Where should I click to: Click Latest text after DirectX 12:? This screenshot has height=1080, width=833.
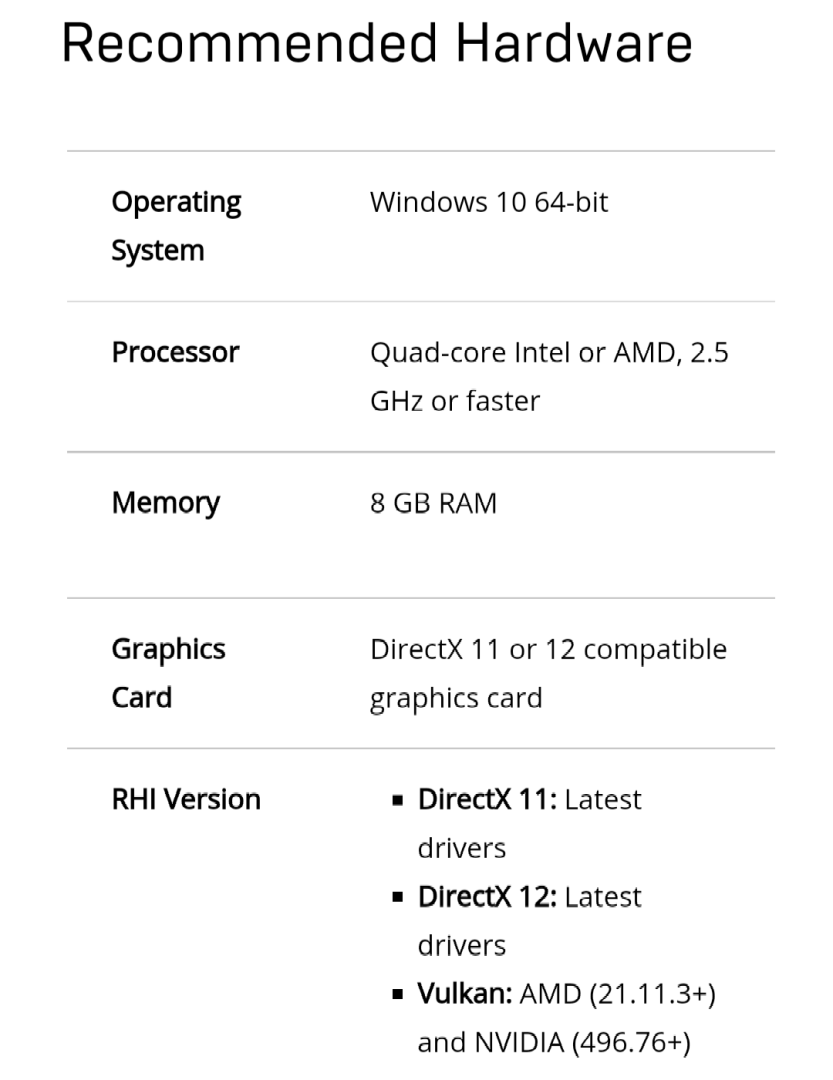[x=603, y=897]
